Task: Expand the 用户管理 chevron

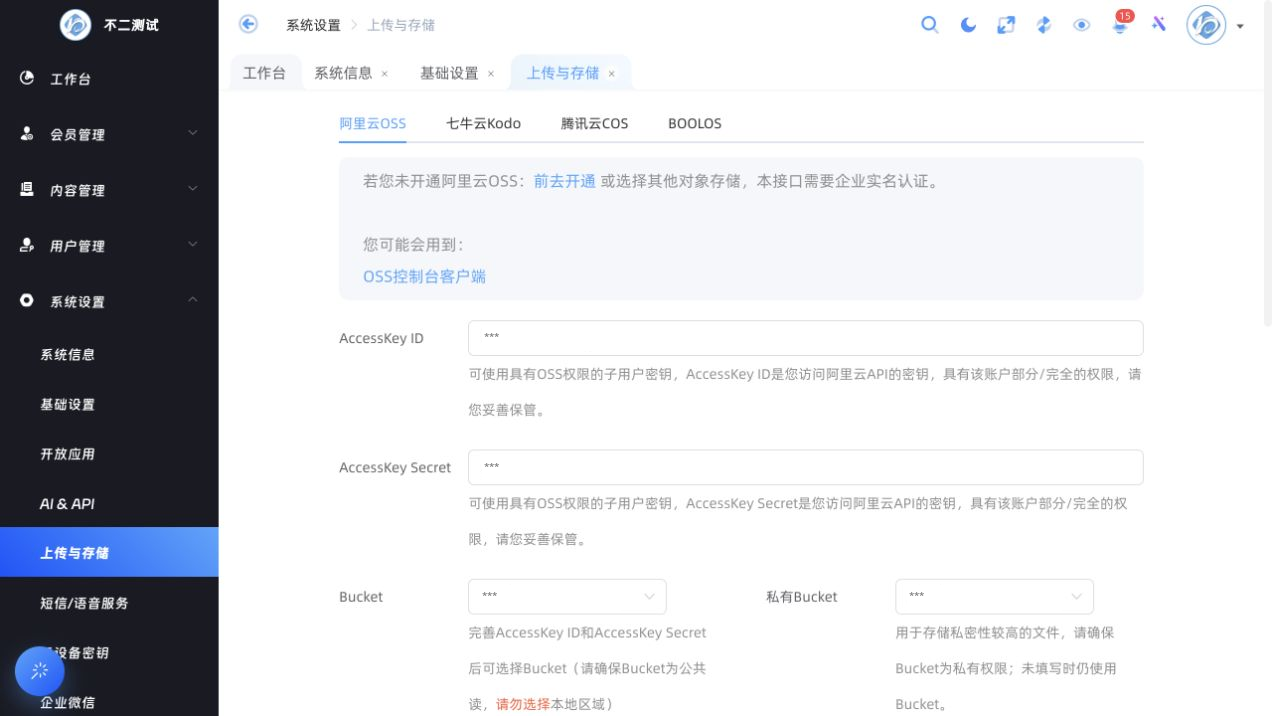Action: coord(193,244)
